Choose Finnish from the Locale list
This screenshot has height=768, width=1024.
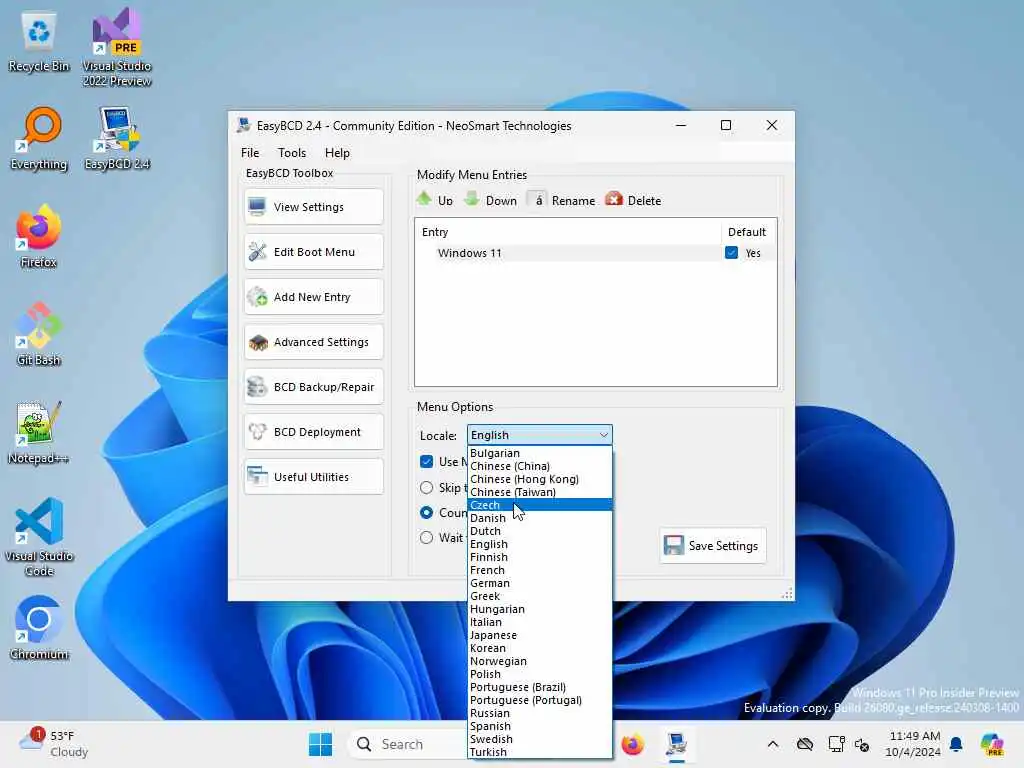pyautogui.click(x=539, y=558)
